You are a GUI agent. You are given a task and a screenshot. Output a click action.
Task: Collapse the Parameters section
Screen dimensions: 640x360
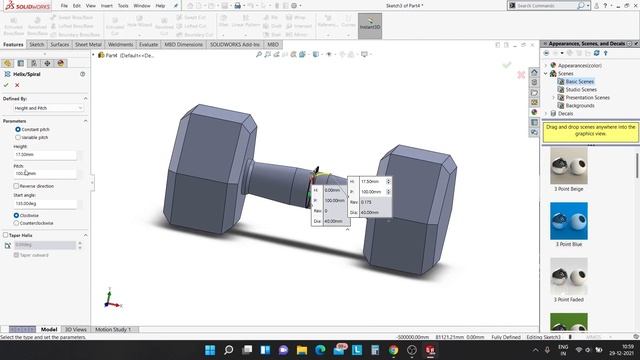point(85,121)
